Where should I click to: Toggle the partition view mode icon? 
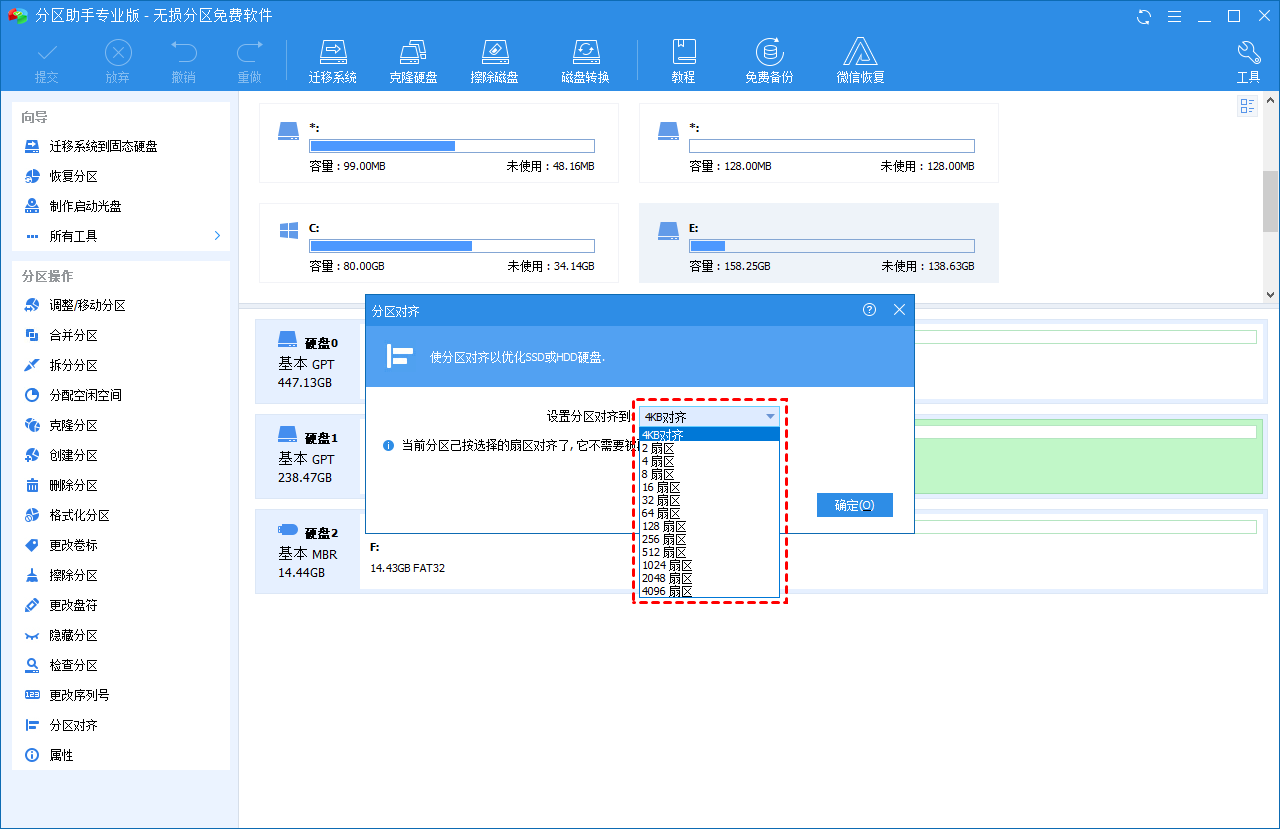click(1247, 106)
